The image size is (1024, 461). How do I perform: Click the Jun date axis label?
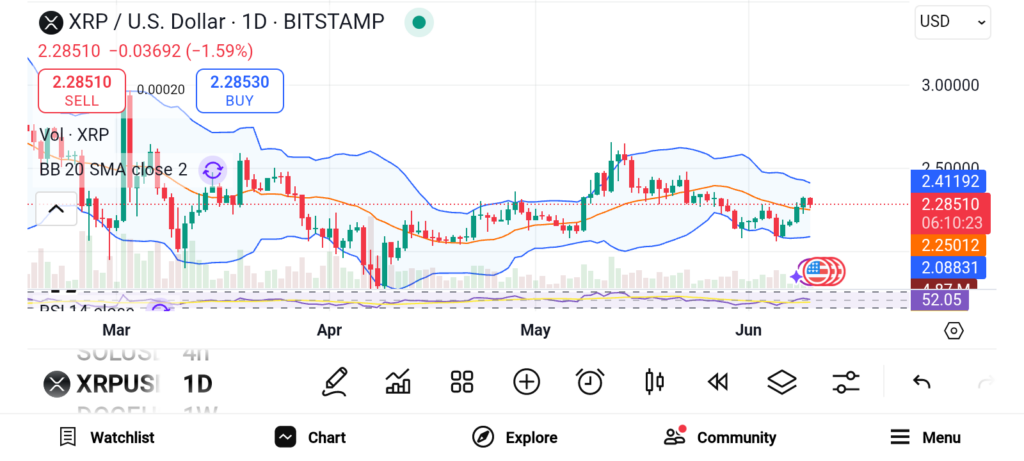748,330
